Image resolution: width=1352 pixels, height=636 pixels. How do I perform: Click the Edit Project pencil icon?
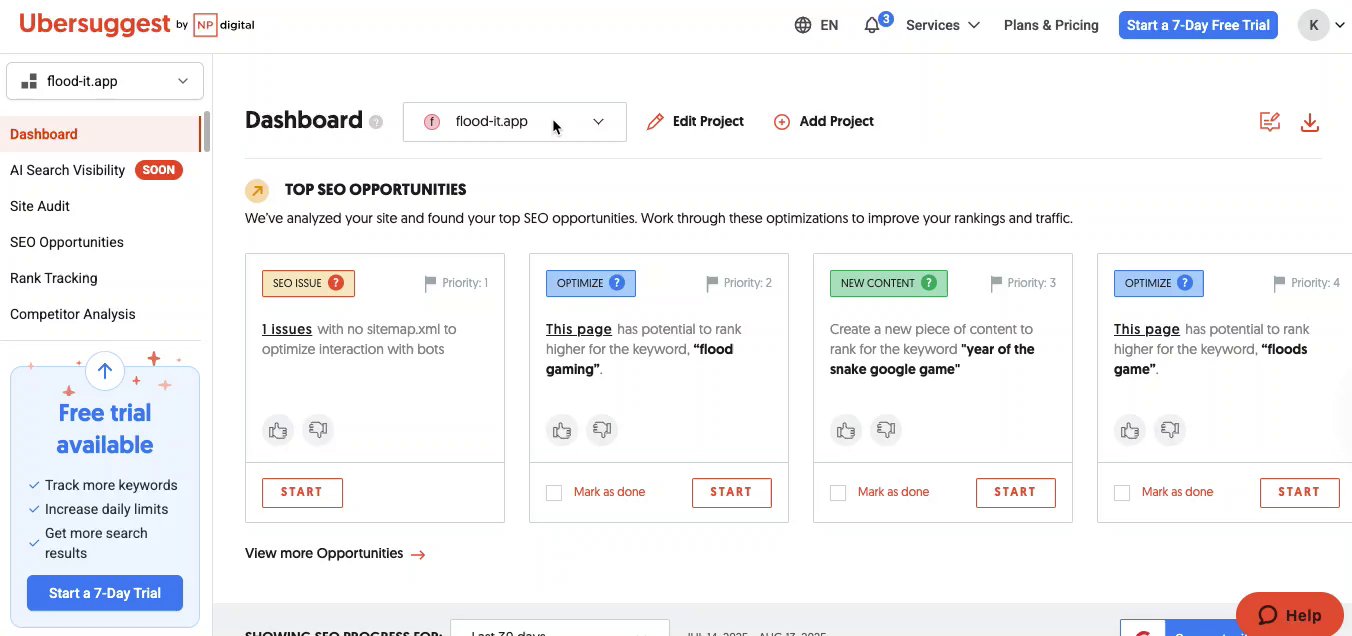point(655,122)
